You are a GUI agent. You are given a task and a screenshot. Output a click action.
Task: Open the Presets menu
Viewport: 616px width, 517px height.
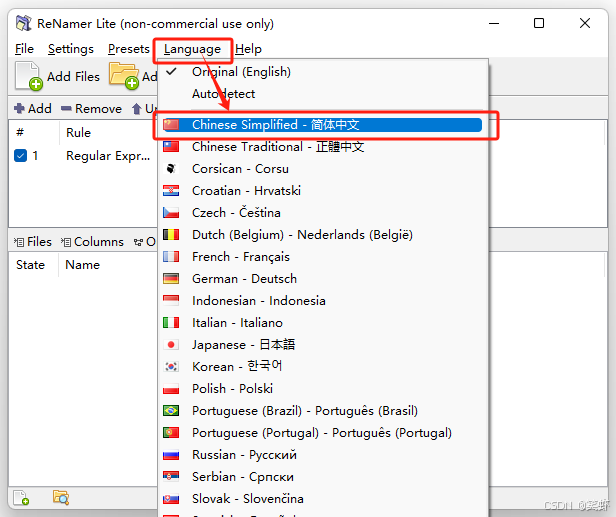[129, 49]
